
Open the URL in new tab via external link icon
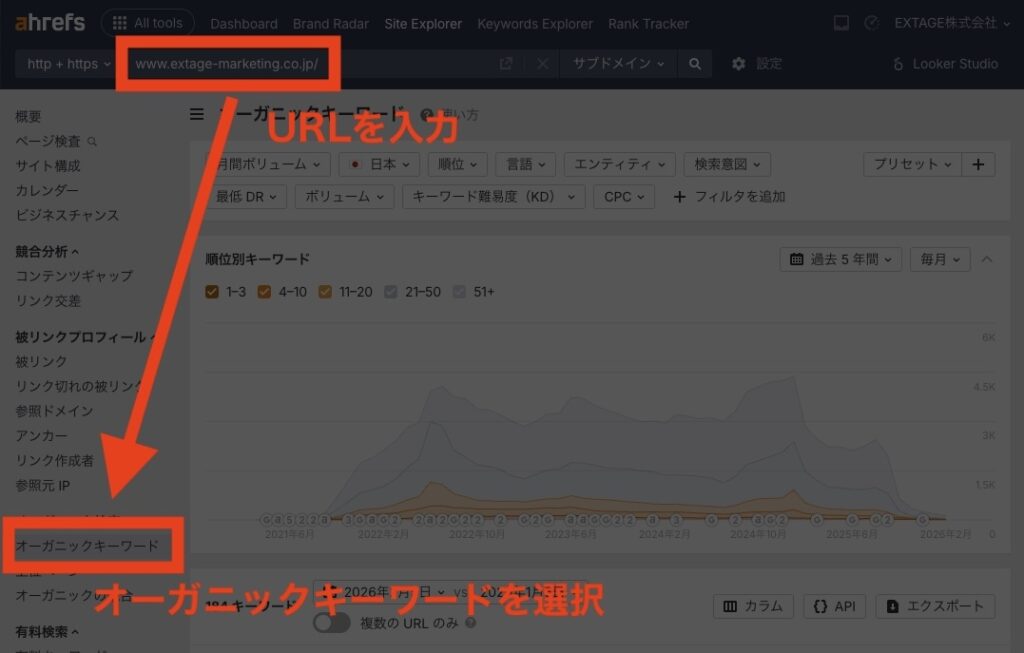pyautogui.click(x=507, y=63)
